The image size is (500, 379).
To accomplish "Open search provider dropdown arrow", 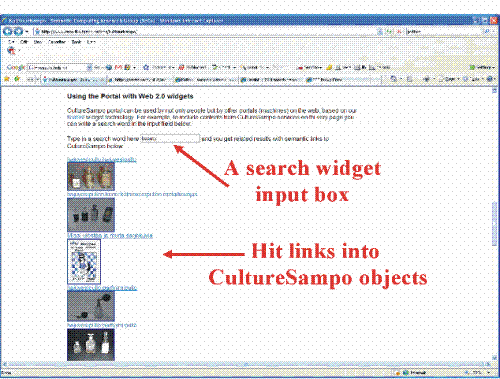I will click(x=494, y=32).
